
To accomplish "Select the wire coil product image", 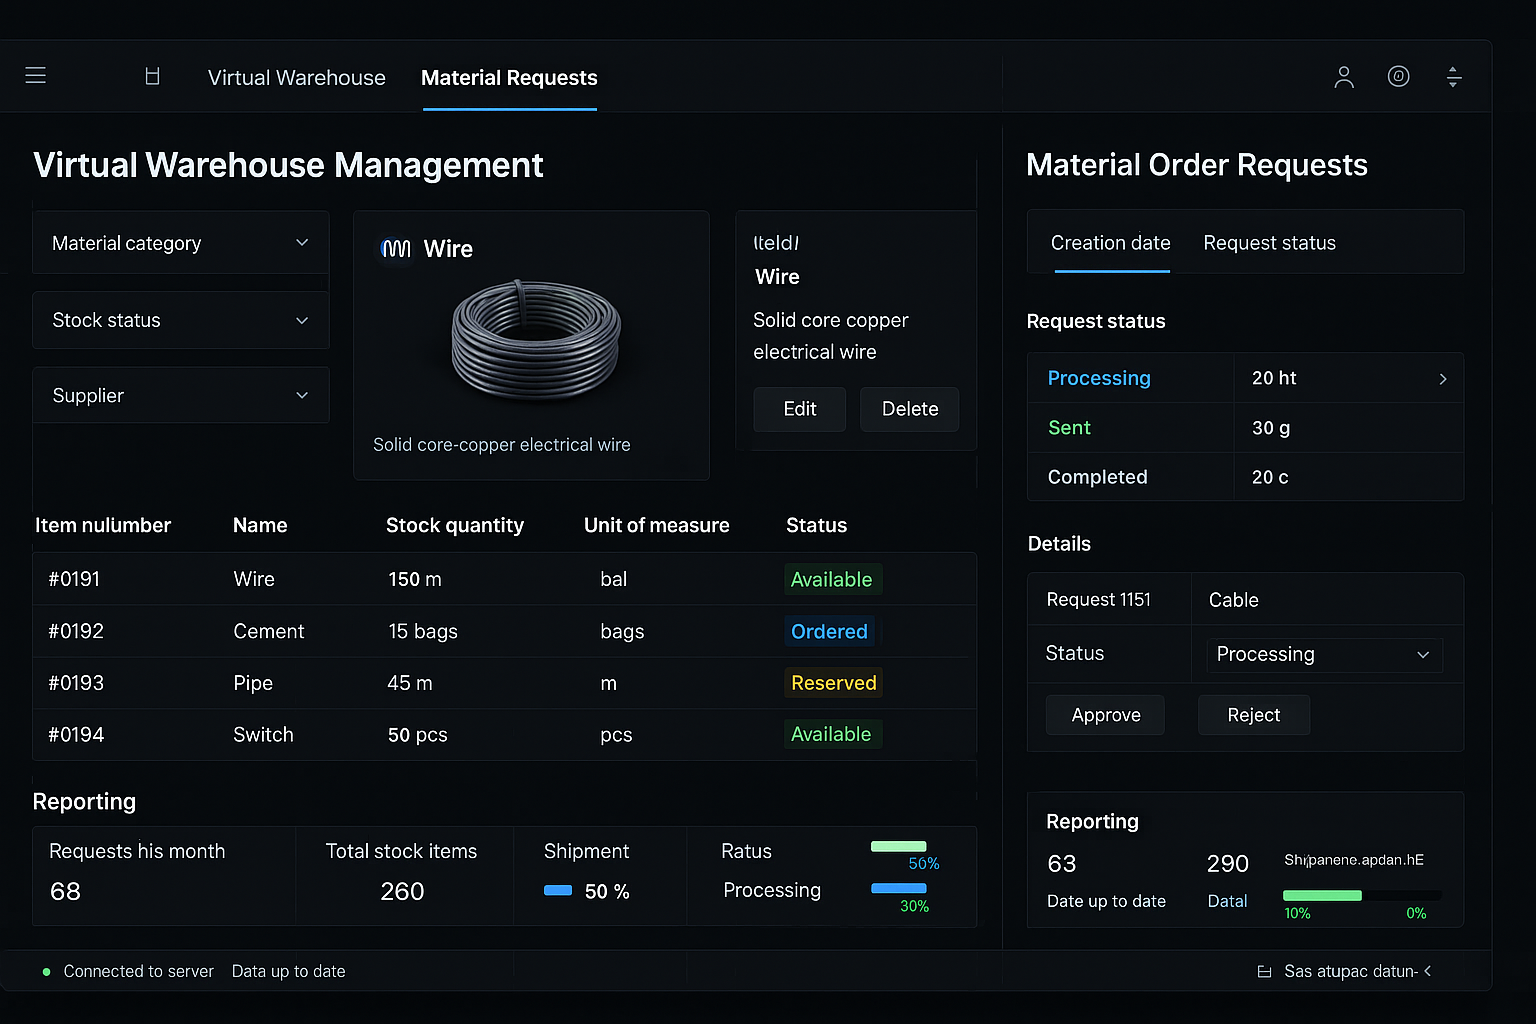I will [x=536, y=340].
